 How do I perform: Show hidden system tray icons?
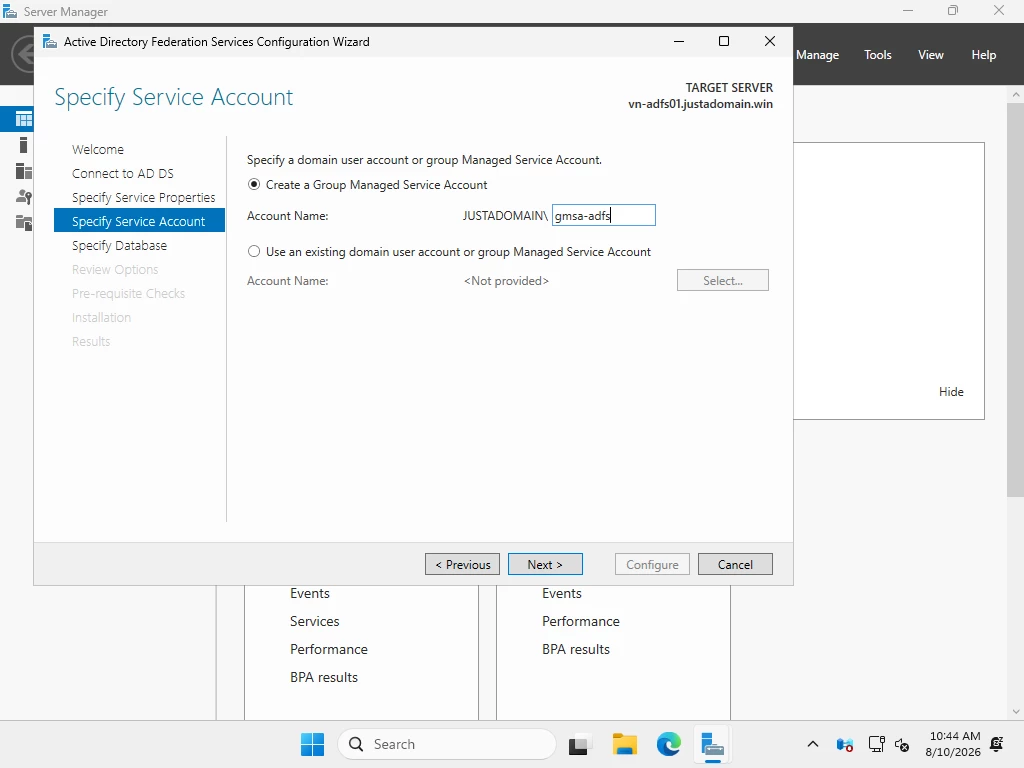point(813,744)
